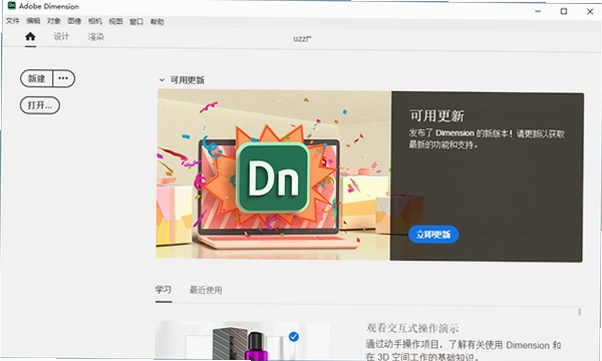The height and width of the screenshot is (361, 602).
Task: Go to the Home icon tab
Action: 30,36
